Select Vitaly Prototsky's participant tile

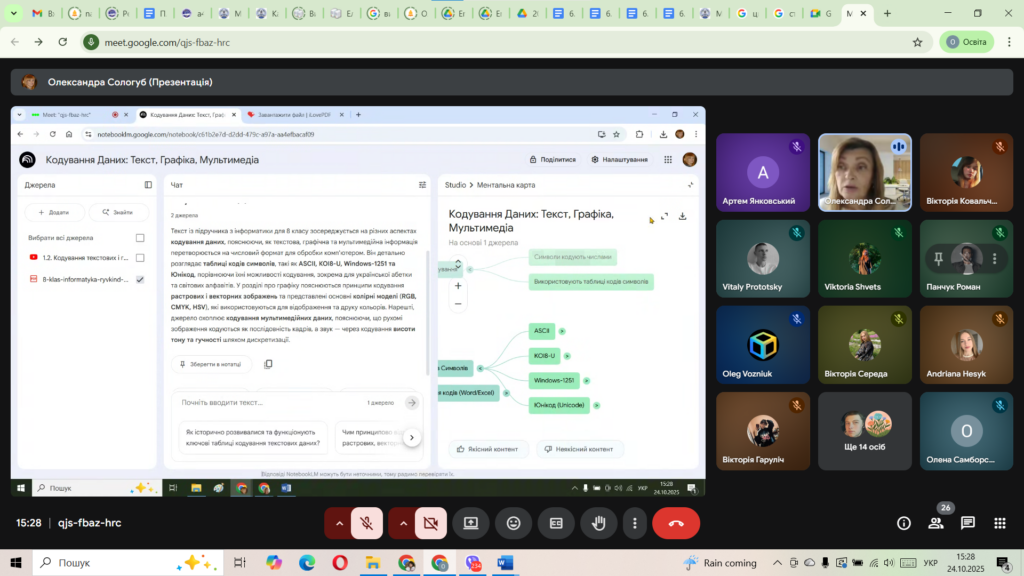click(x=763, y=260)
